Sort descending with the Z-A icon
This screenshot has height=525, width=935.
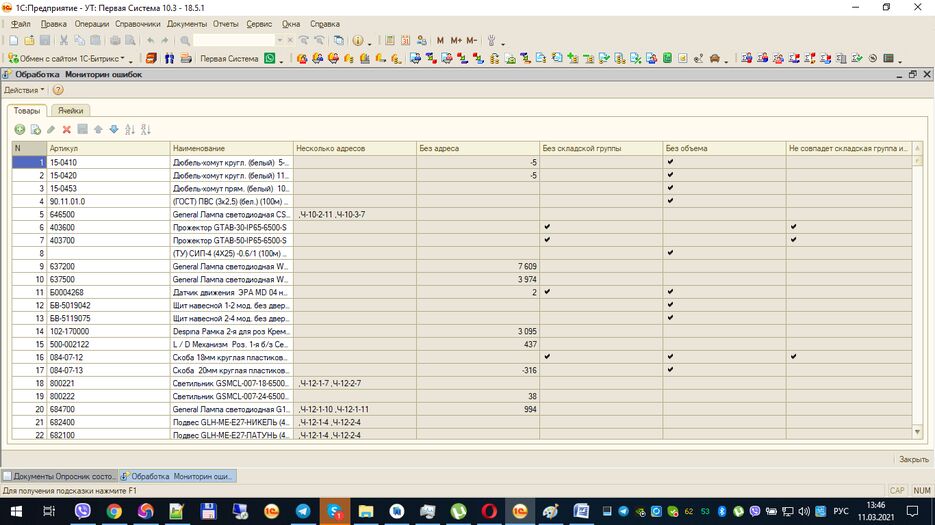(145, 129)
